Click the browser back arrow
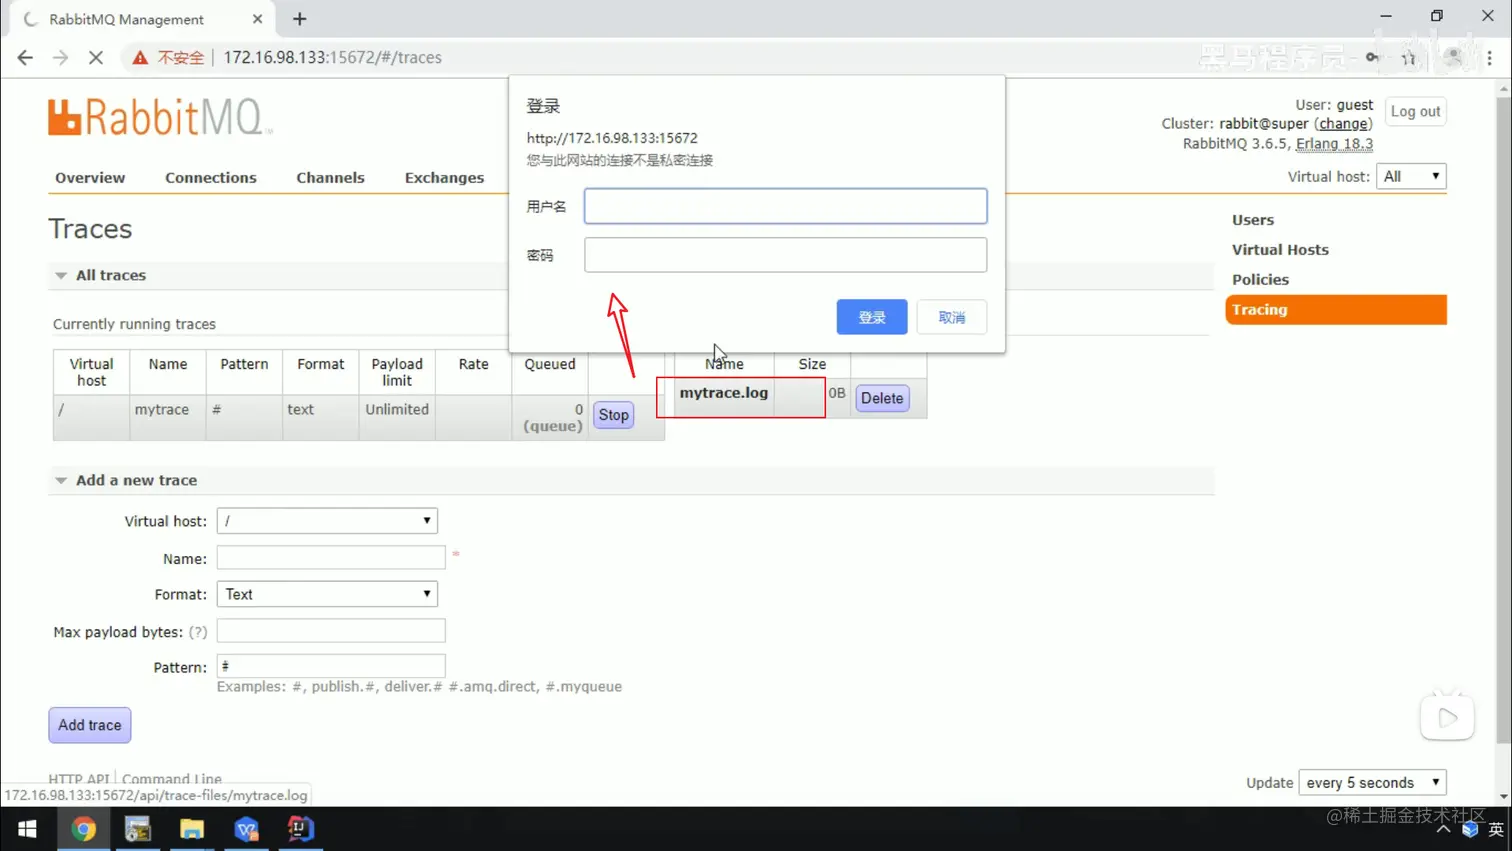Viewport: 1512px width, 851px height. pyautogui.click(x=25, y=58)
